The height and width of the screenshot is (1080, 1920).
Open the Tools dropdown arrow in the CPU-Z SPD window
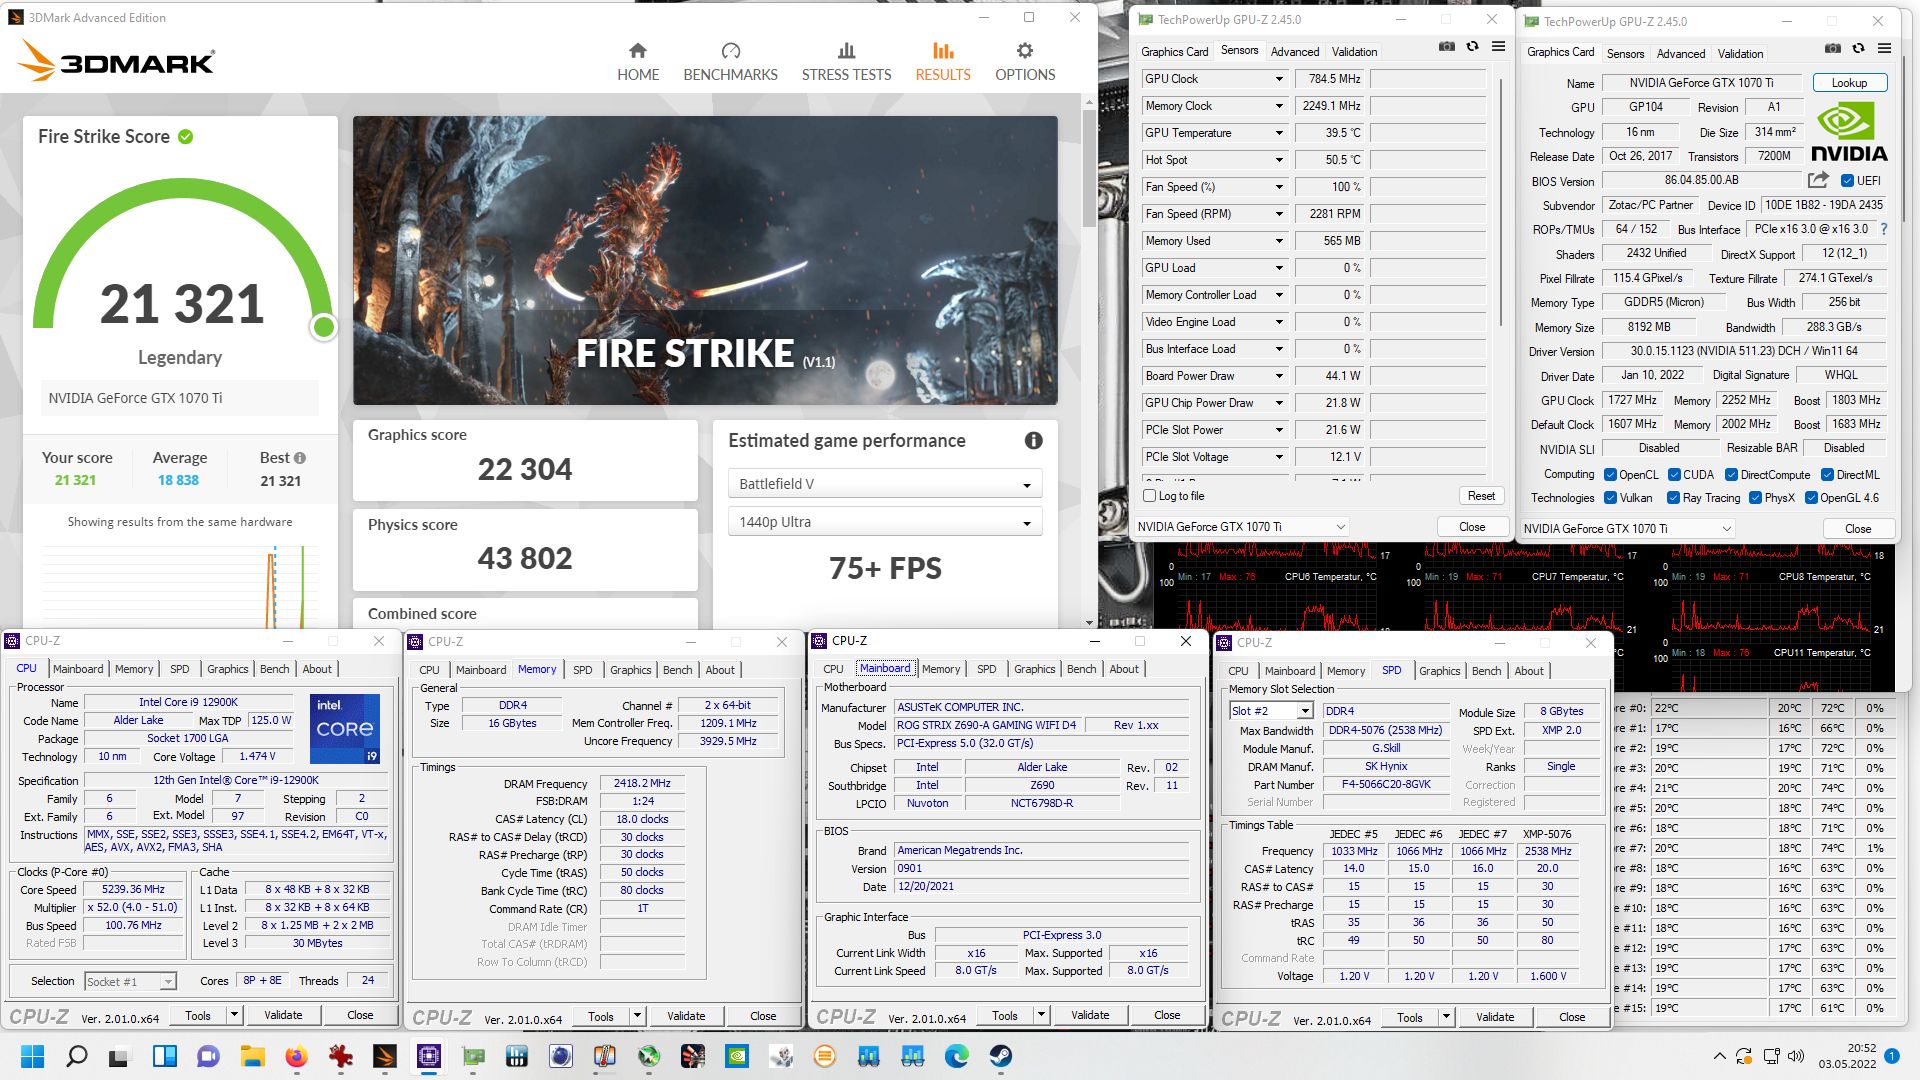click(x=1446, y=1017)
